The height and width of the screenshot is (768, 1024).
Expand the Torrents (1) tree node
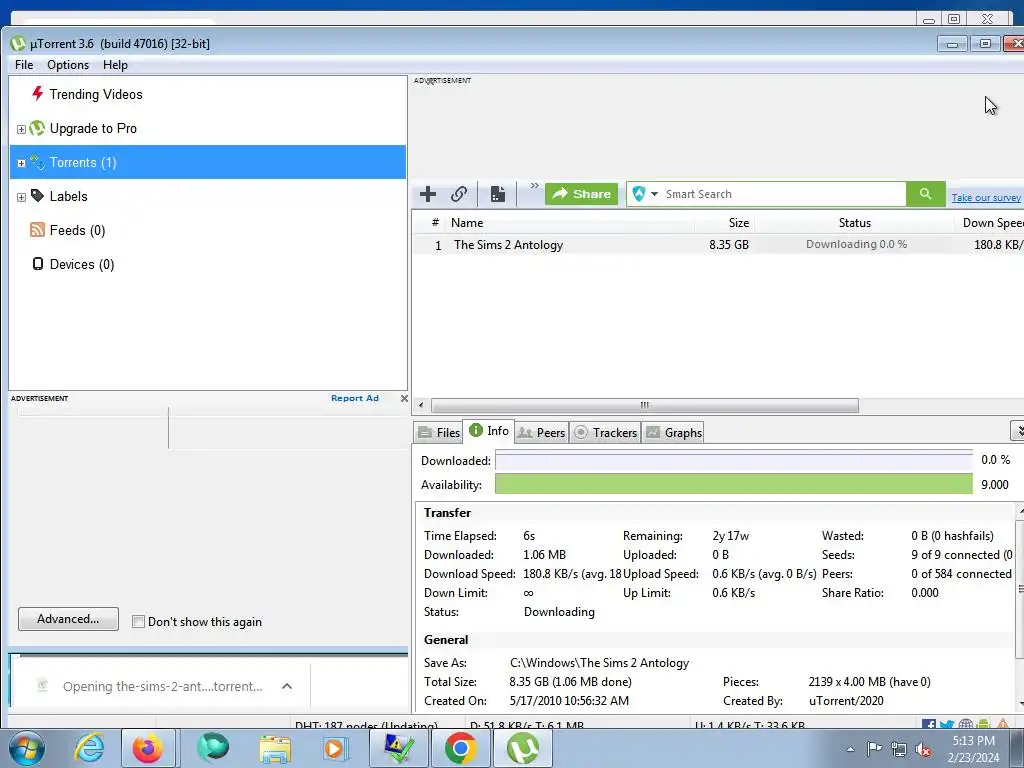[x=21, y=163]
